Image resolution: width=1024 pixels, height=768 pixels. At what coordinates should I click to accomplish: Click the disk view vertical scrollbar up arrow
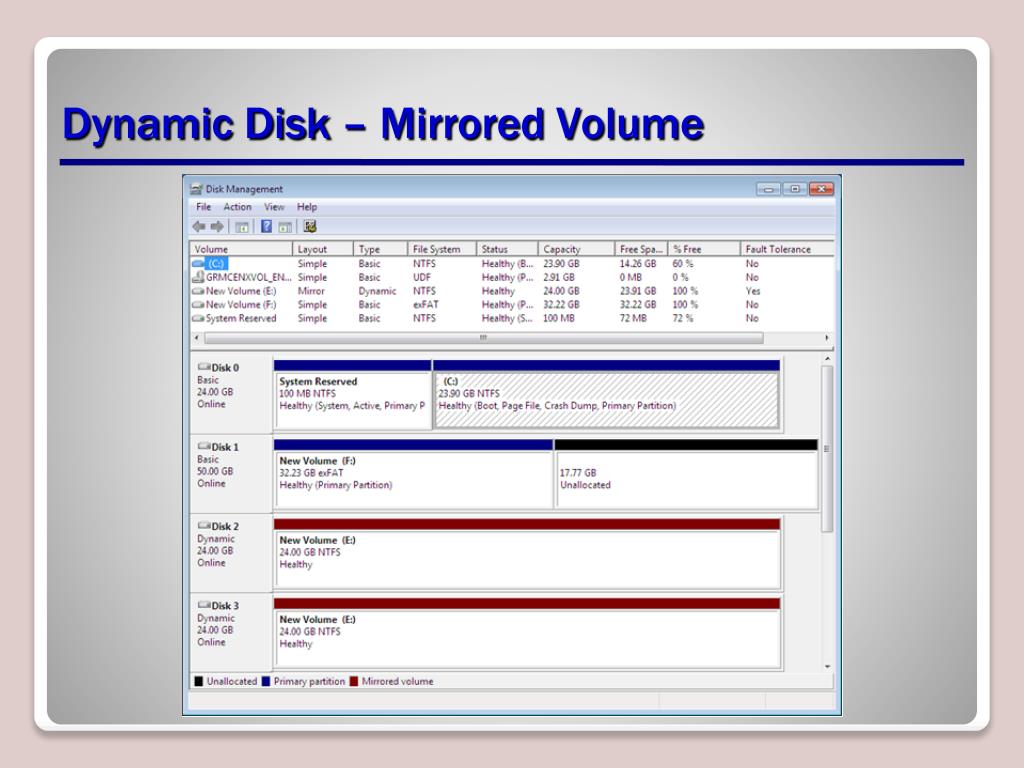coord(827,359)
